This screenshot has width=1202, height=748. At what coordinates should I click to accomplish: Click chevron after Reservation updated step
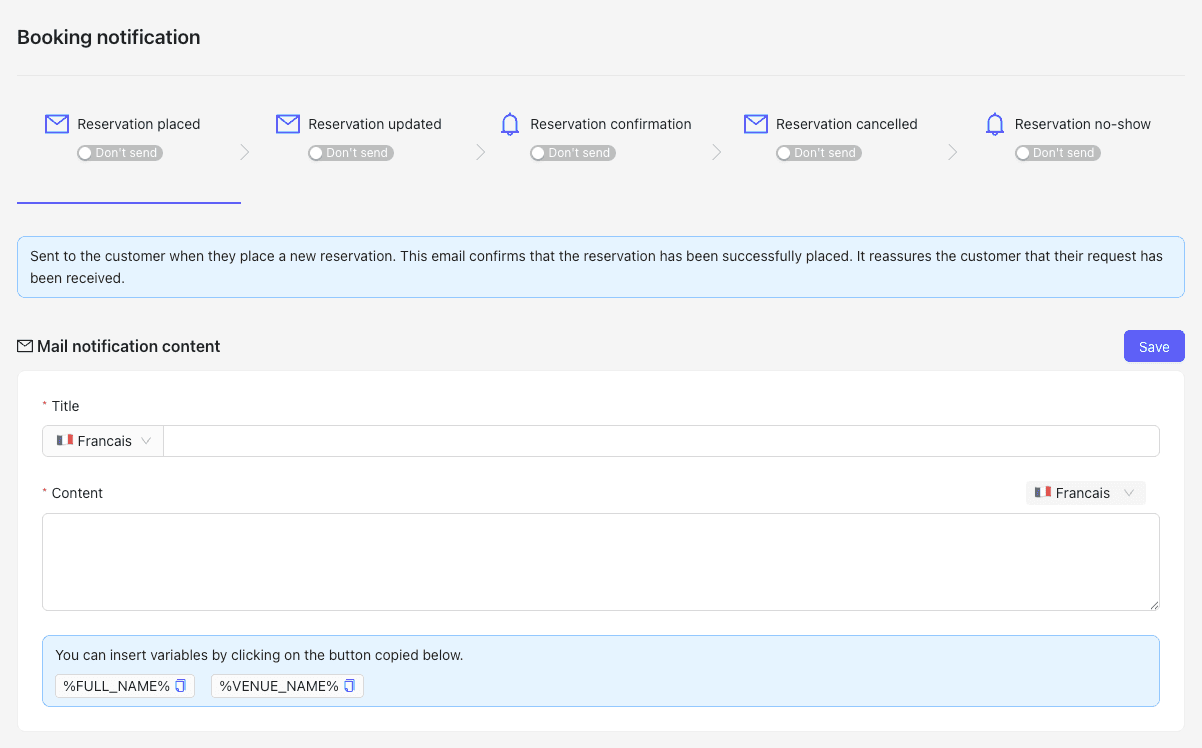coord(480,152)
